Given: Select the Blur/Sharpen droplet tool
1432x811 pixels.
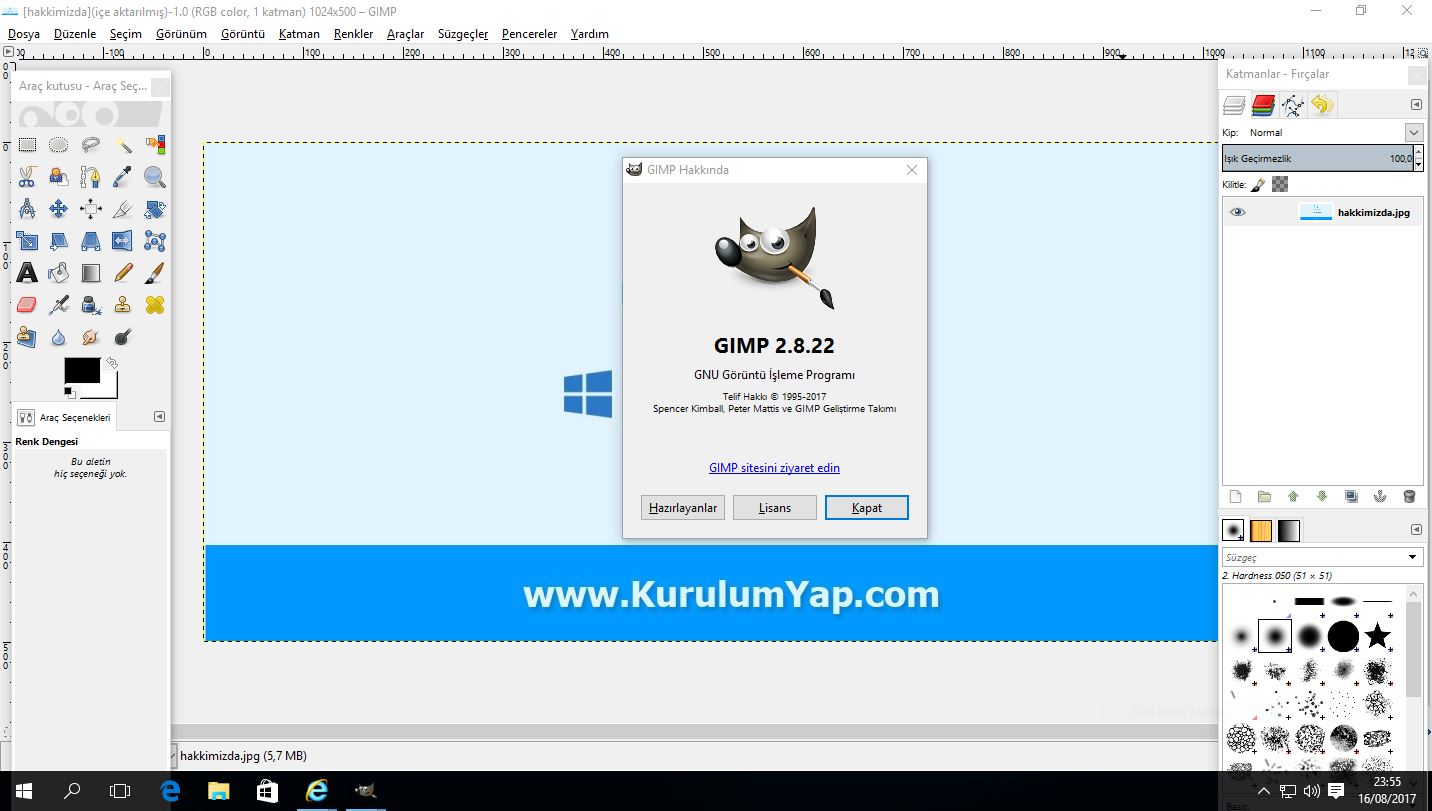Looking at the screenshot, I should [59, 337].
